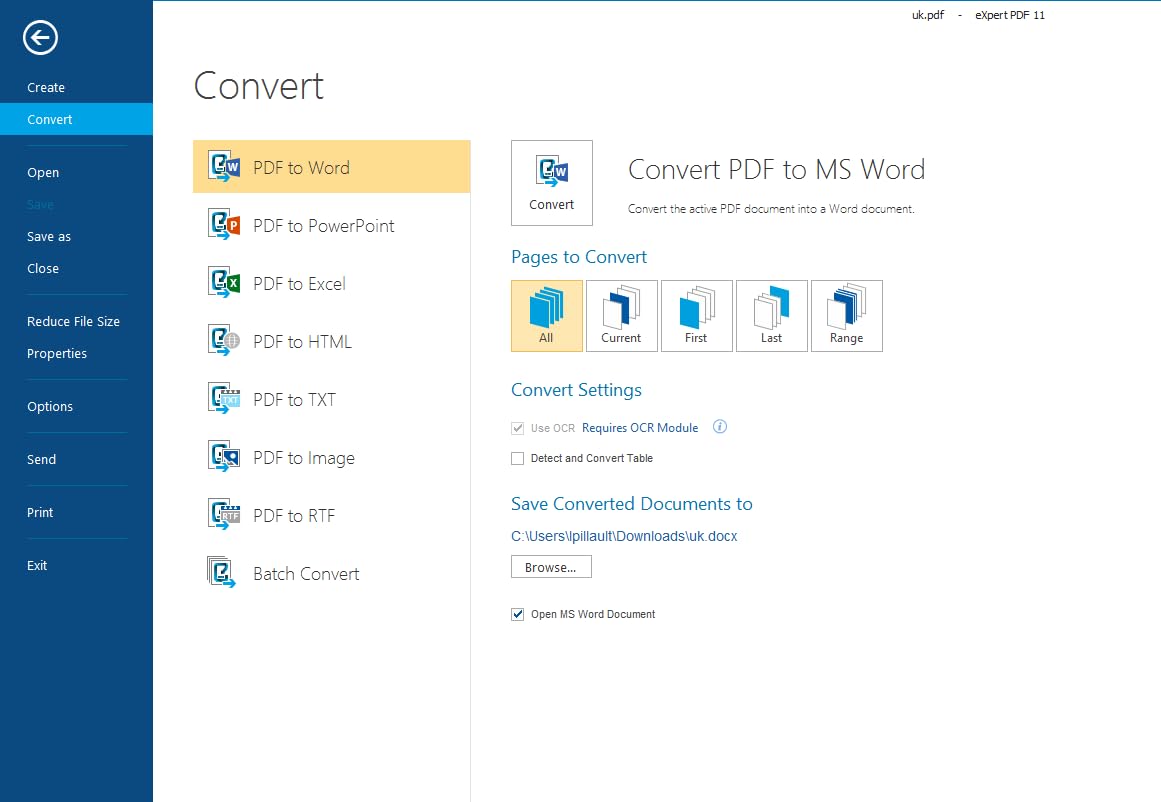Image resolution: width=1161 pixels, height=802 pixels.
Task: Click the OCR module info icon
Action: (x=719, y=427)
